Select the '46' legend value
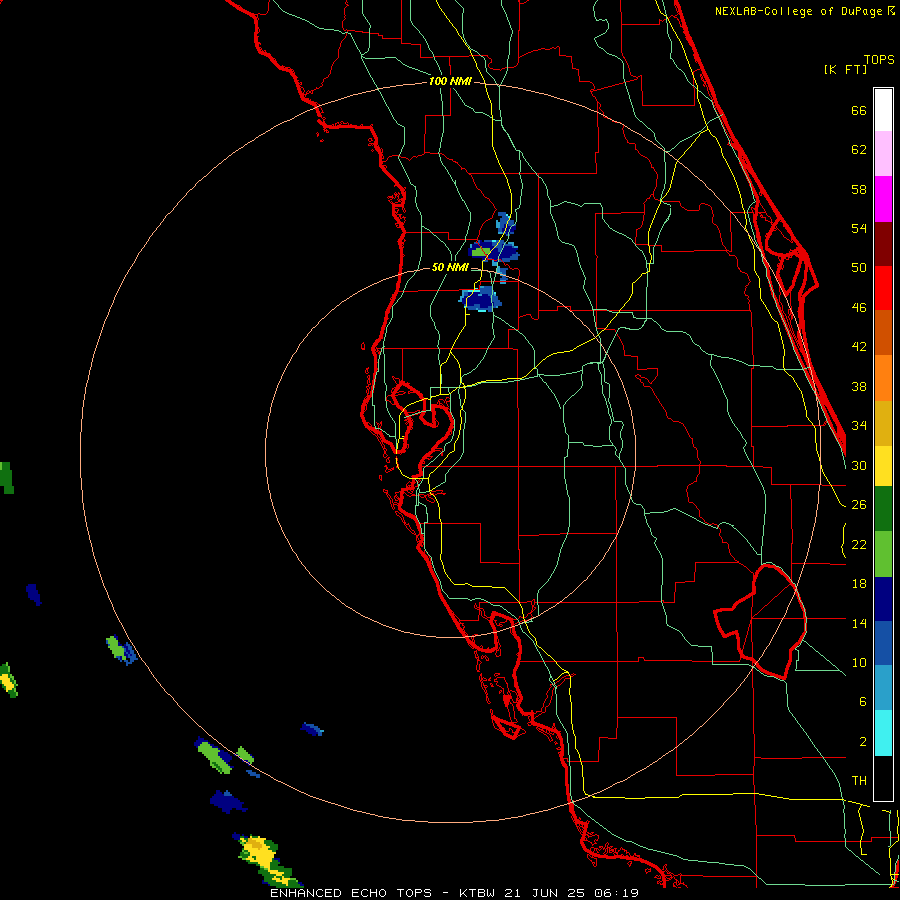Screen dimensions: 900x900 (859, 308)
